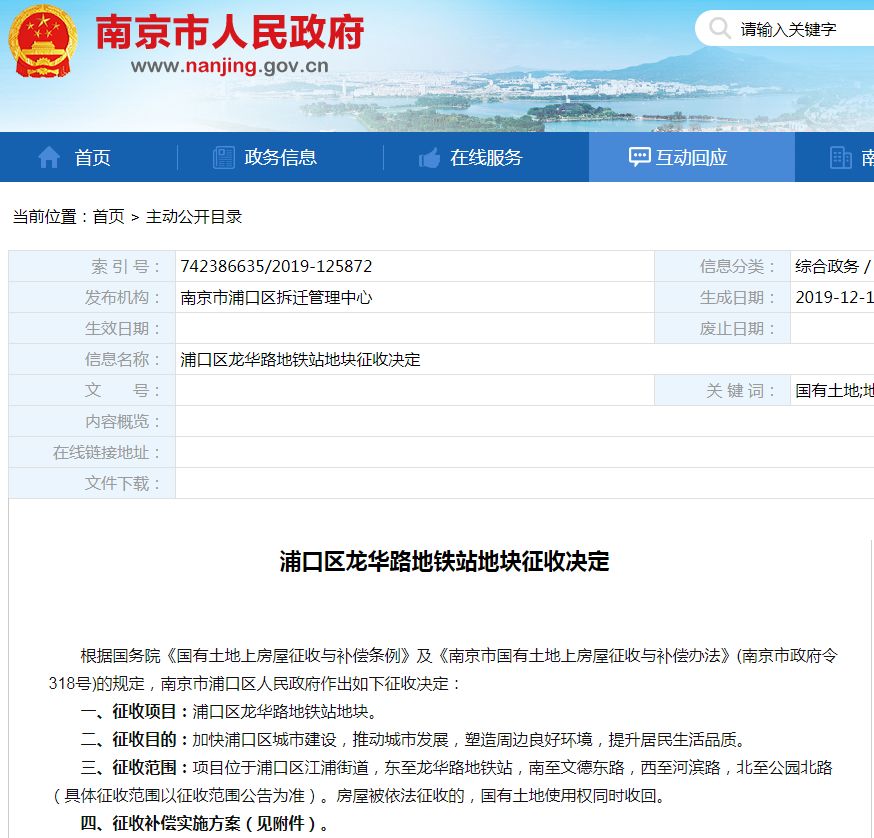Click the home icon beside 首页
874x838 pixels.
click(49, 156)
